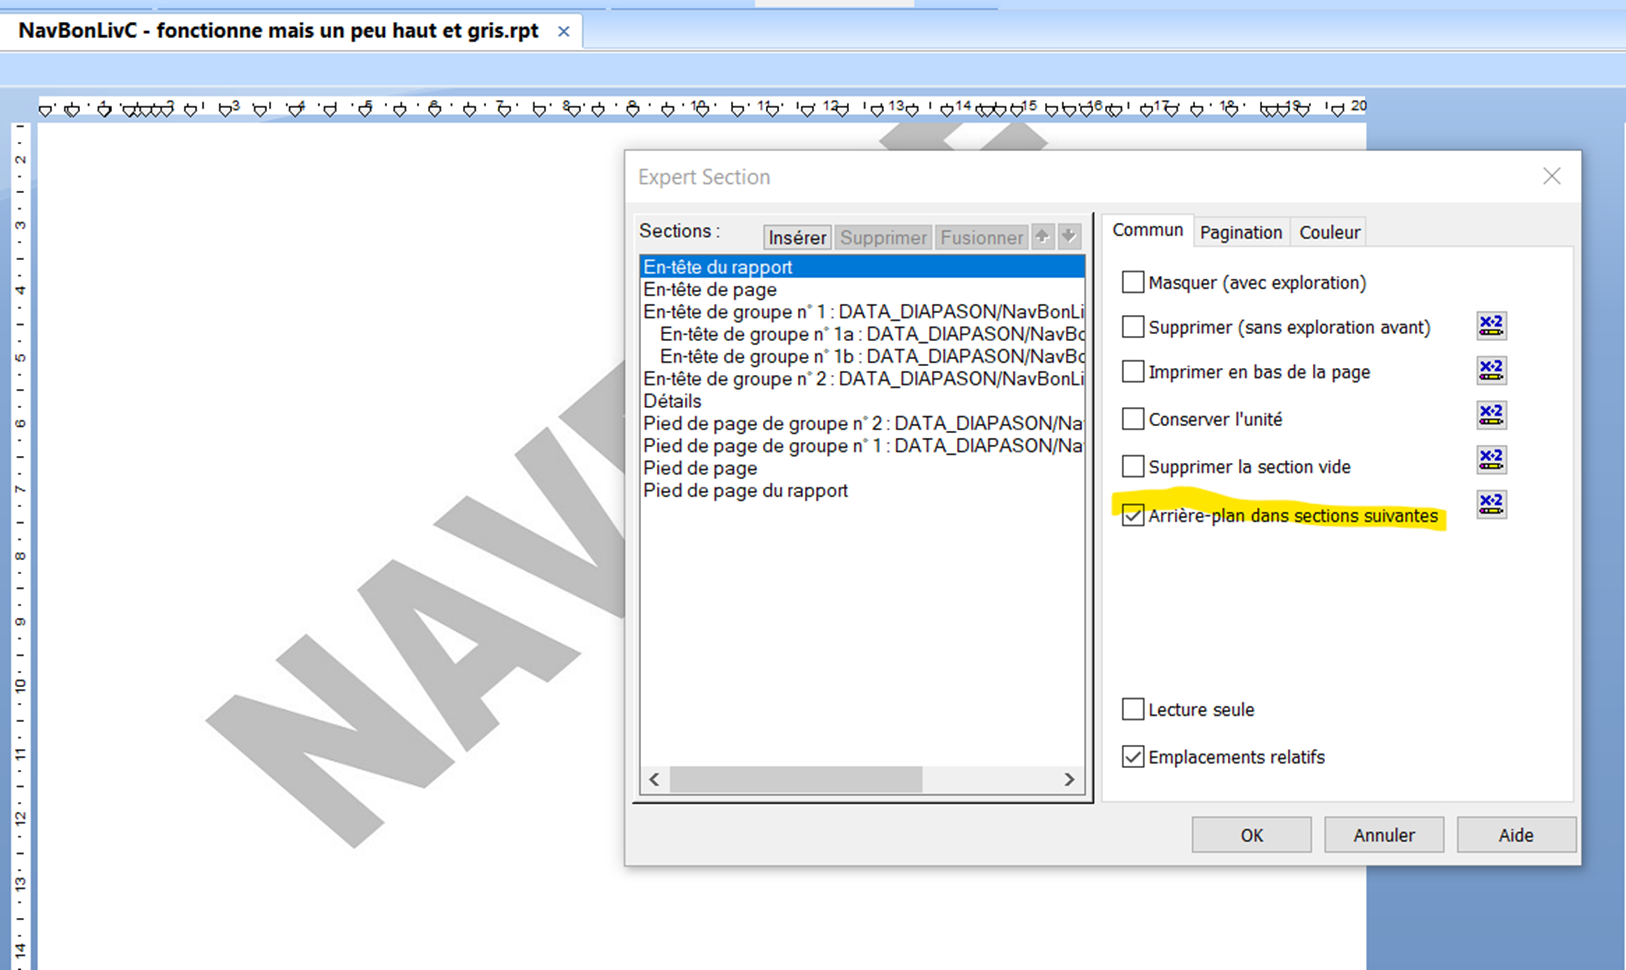Viewport: 1626px width, 970px height.
Task: Open the Couleur tab
Action: point(1329,232)
